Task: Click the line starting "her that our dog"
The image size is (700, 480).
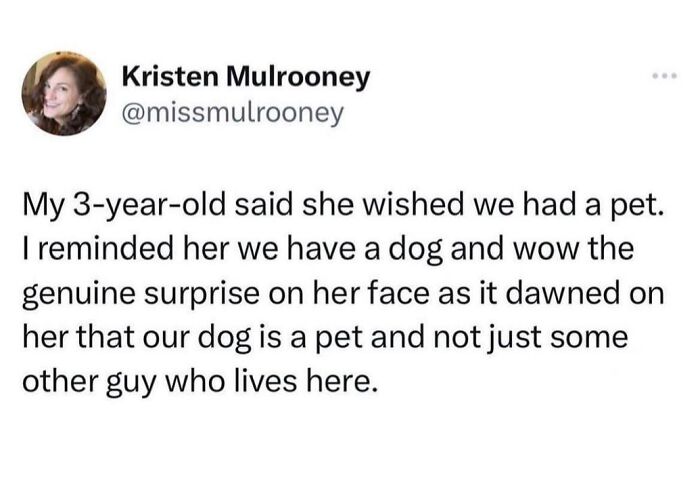Action: [325, 338]
